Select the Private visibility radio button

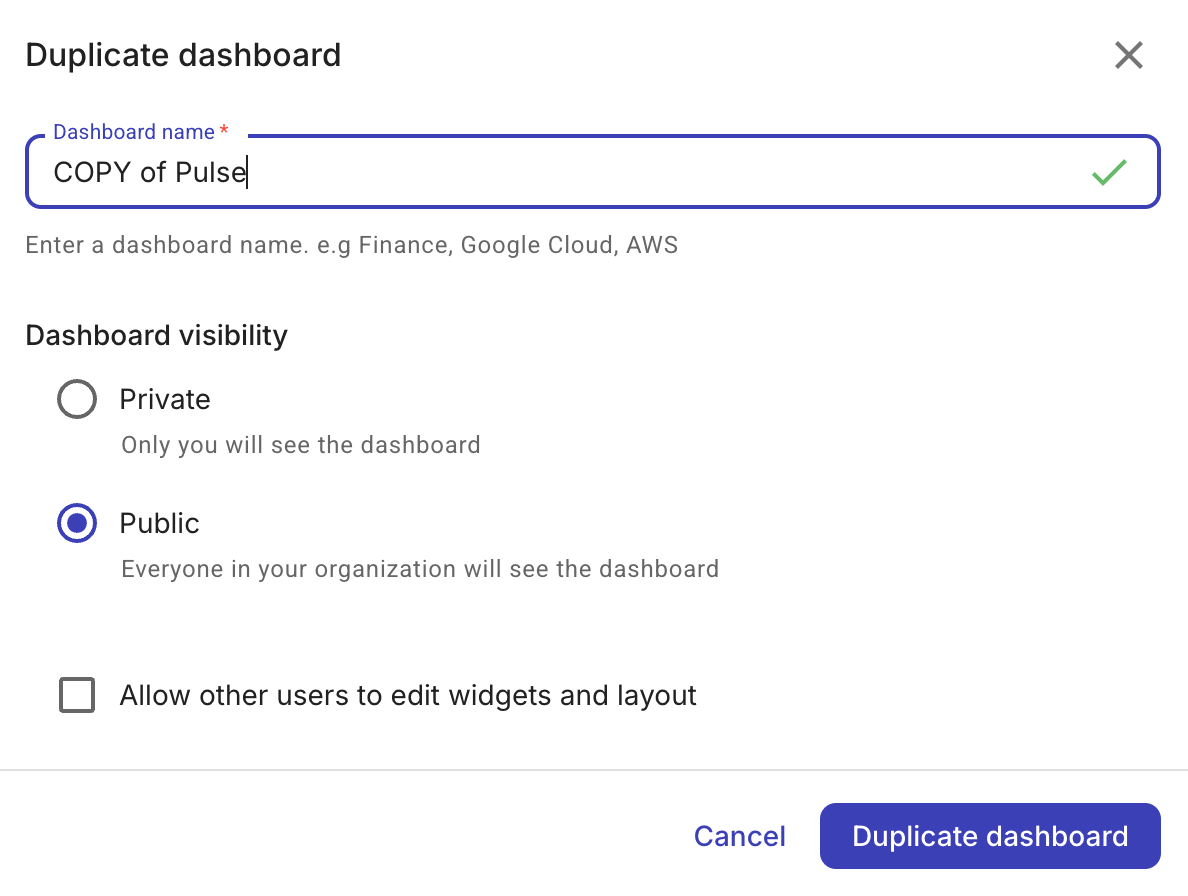coord(77,399)
